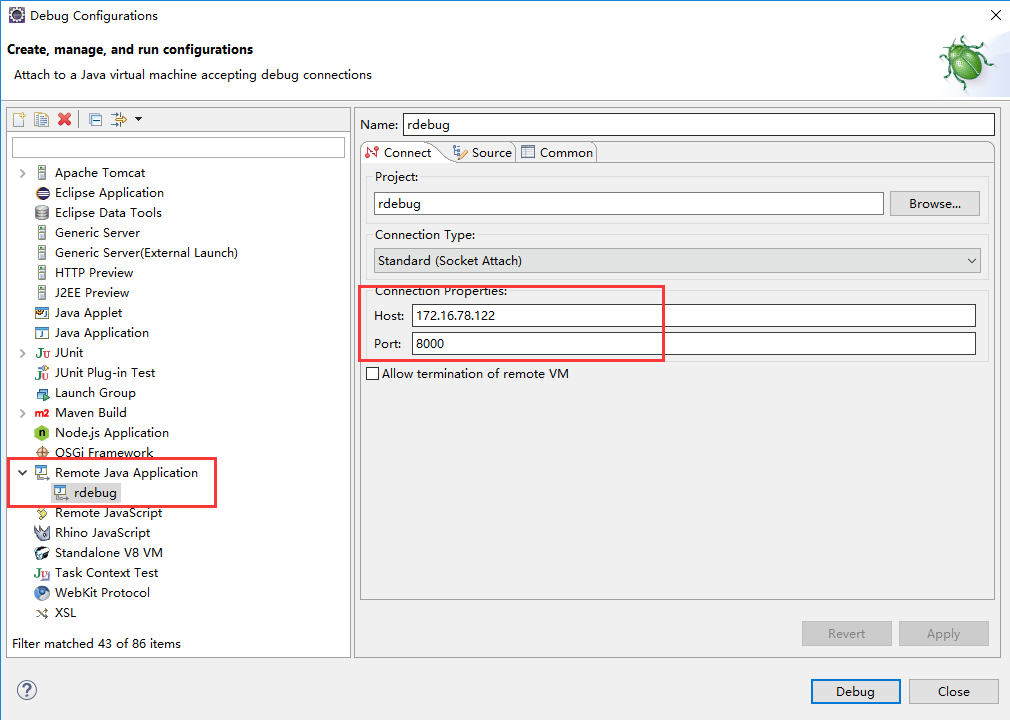
Task: Click the Apply button
Action: (944, 634)
